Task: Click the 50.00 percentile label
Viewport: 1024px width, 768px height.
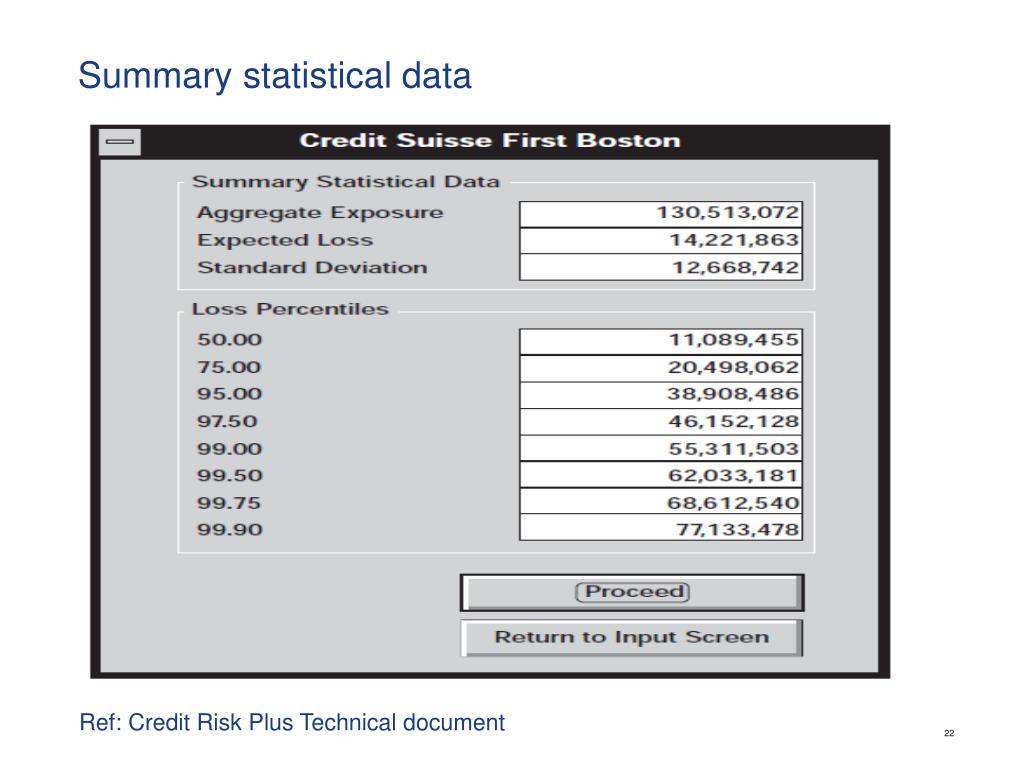Action: [x=229, y=340]
